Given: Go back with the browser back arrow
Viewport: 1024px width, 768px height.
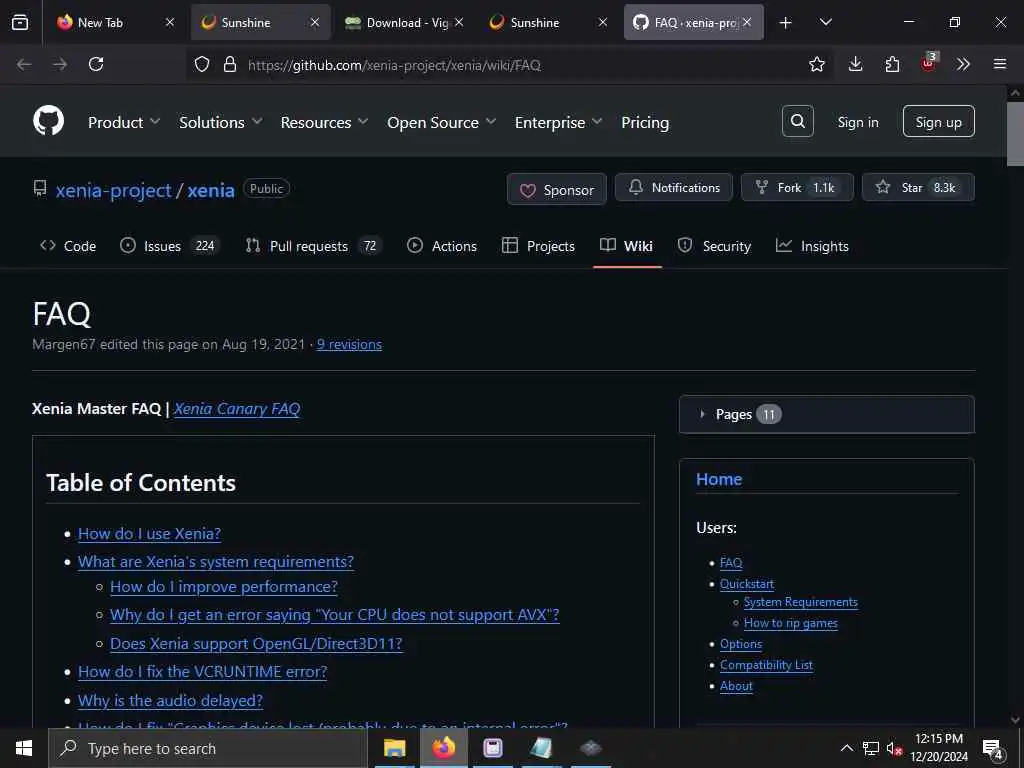Looking at the screenshot, I should pyautogui.click(x=24, y=64).
